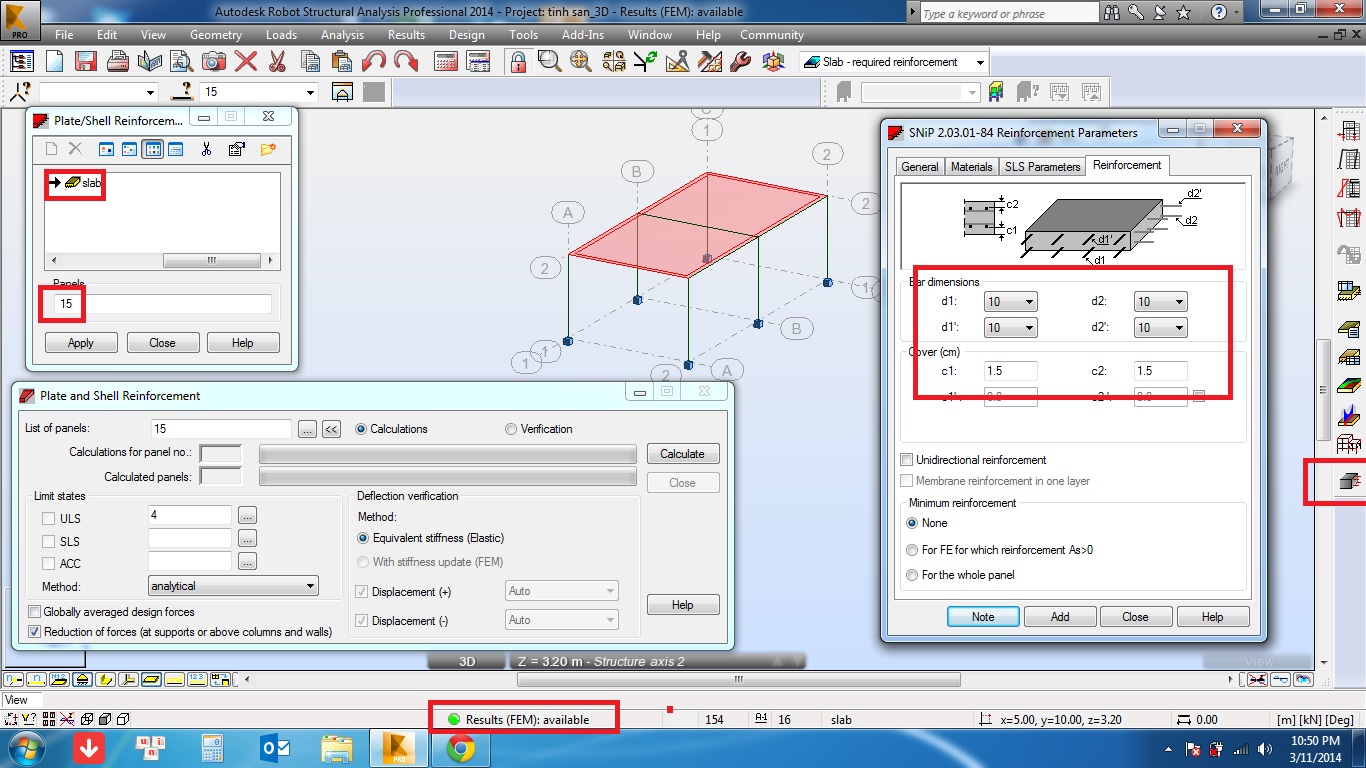Click the colored structure view icon in selection toolbar
Image resolution: width=1366 pixels, height=768 pixels.
[996, 93]
